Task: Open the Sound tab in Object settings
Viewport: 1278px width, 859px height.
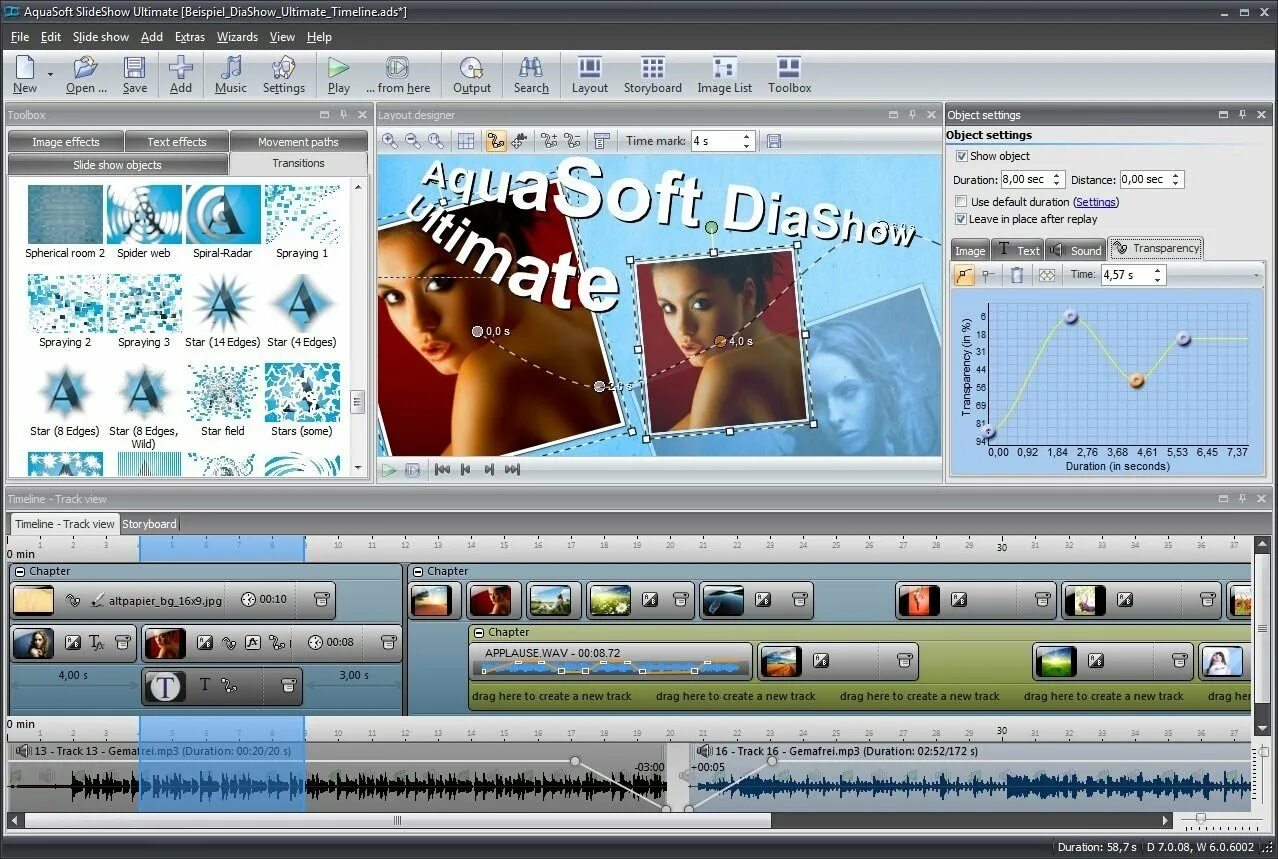Action: (x=1075, y=250)
